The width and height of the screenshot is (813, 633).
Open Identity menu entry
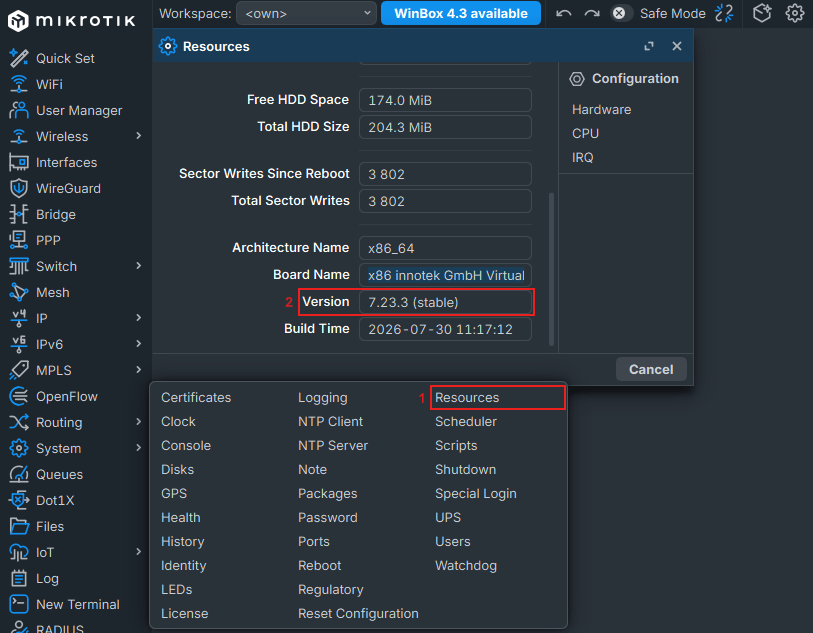tap(184, 566)
